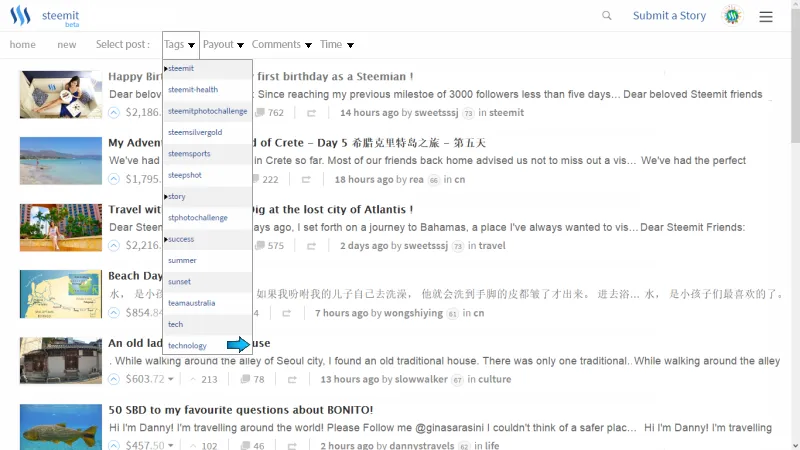Upvote the BONITO questions post
Screen dimensions: 800x450
(114, 445)
